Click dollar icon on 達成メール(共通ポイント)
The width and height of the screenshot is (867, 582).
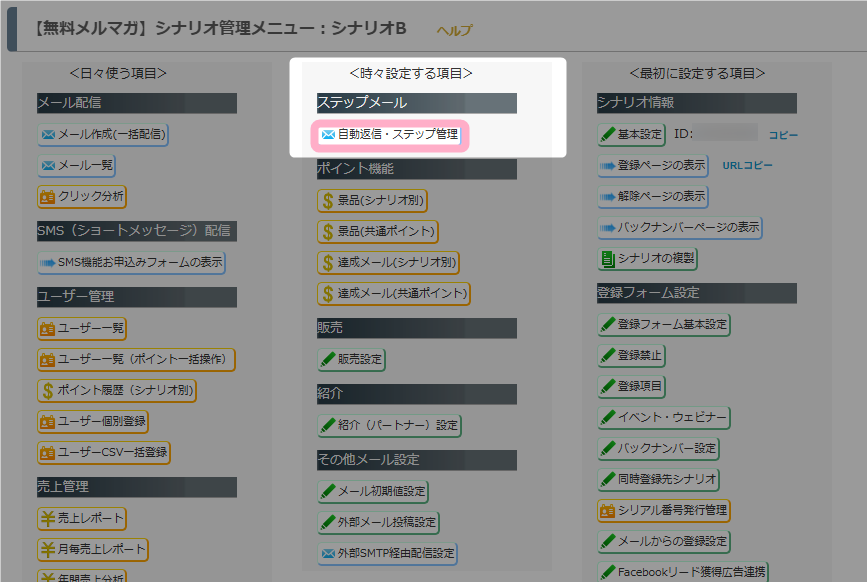pyautogui.click(x=328, y=293)
